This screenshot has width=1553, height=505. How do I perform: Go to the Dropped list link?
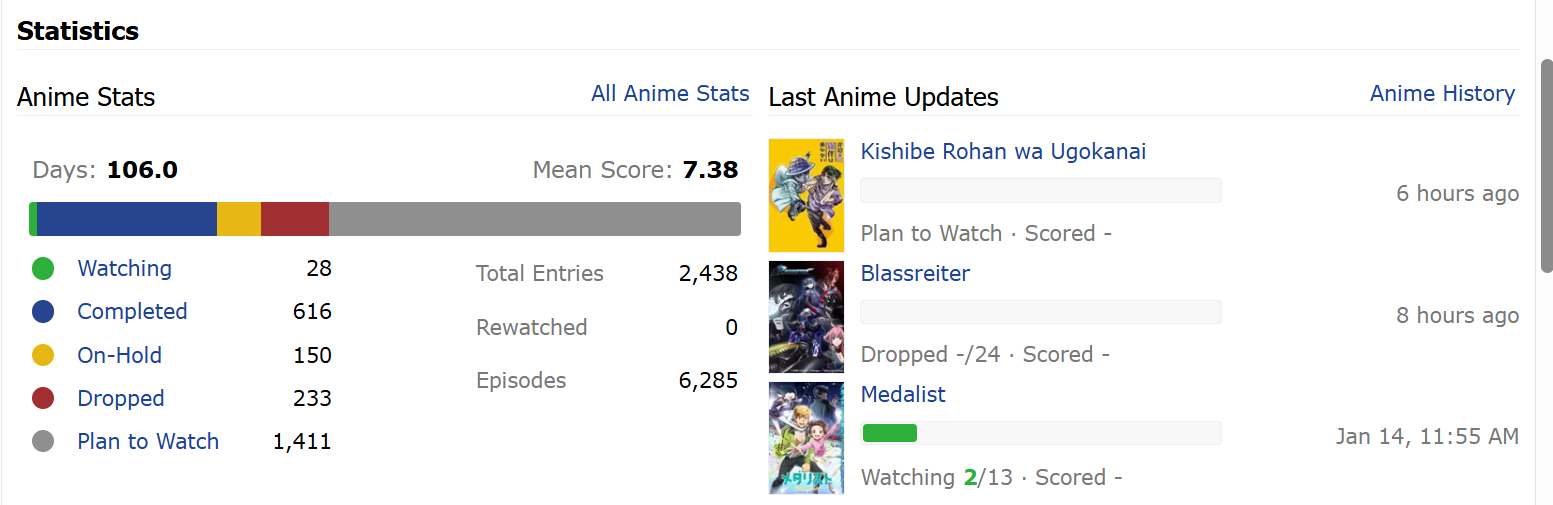point(121,398)
